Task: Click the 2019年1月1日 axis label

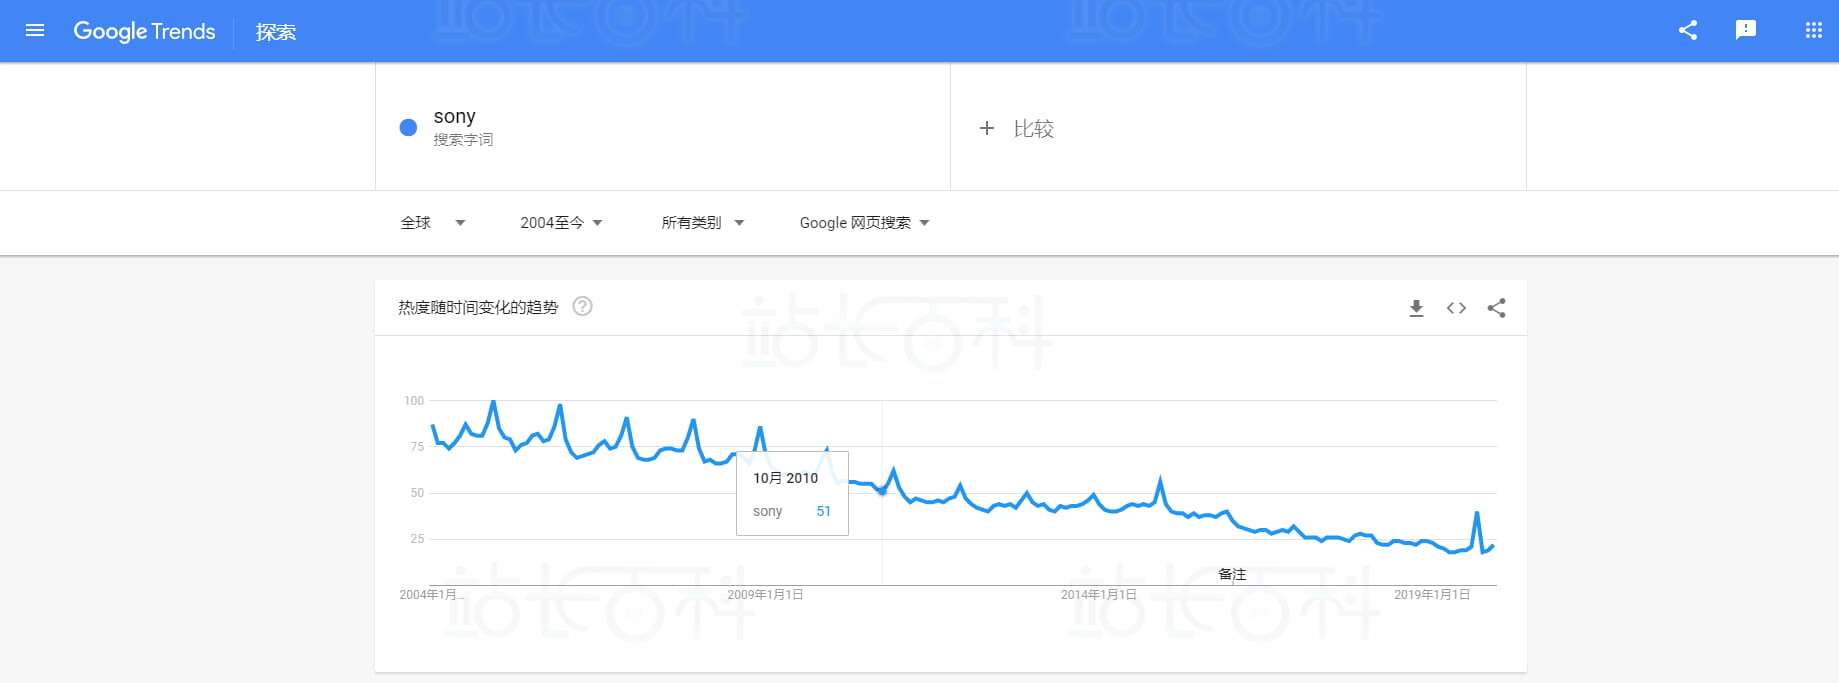Action: pos(1432,594)
